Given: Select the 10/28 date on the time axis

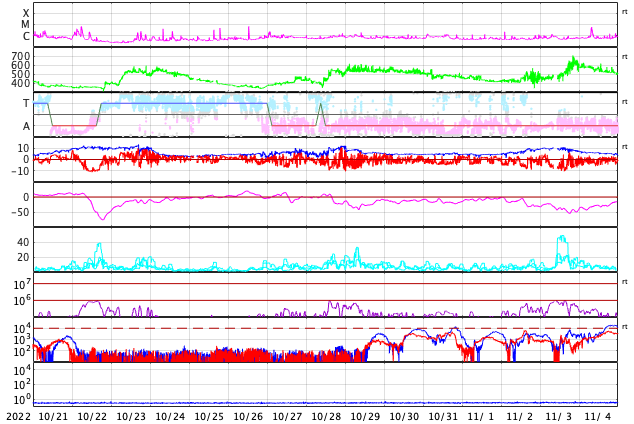Looking at the screenshot, I should click(x=326, y=416).
